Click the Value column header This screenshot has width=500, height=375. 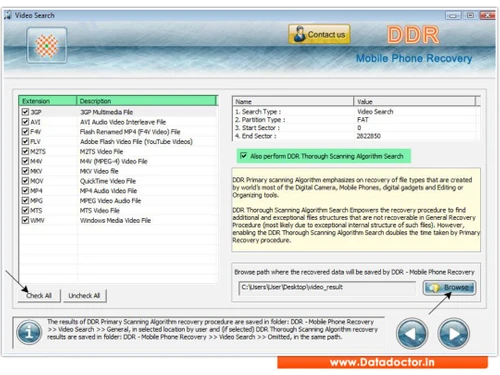415,101
